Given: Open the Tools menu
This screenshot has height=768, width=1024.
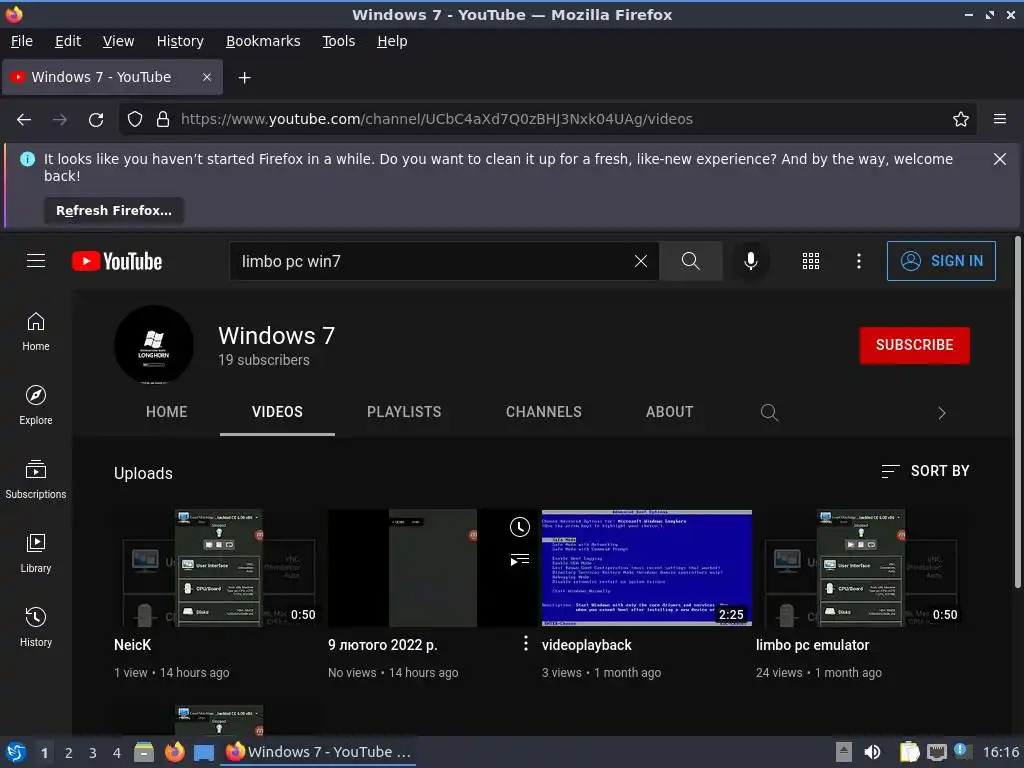Looking at the screenshot, I should (338, 41).
